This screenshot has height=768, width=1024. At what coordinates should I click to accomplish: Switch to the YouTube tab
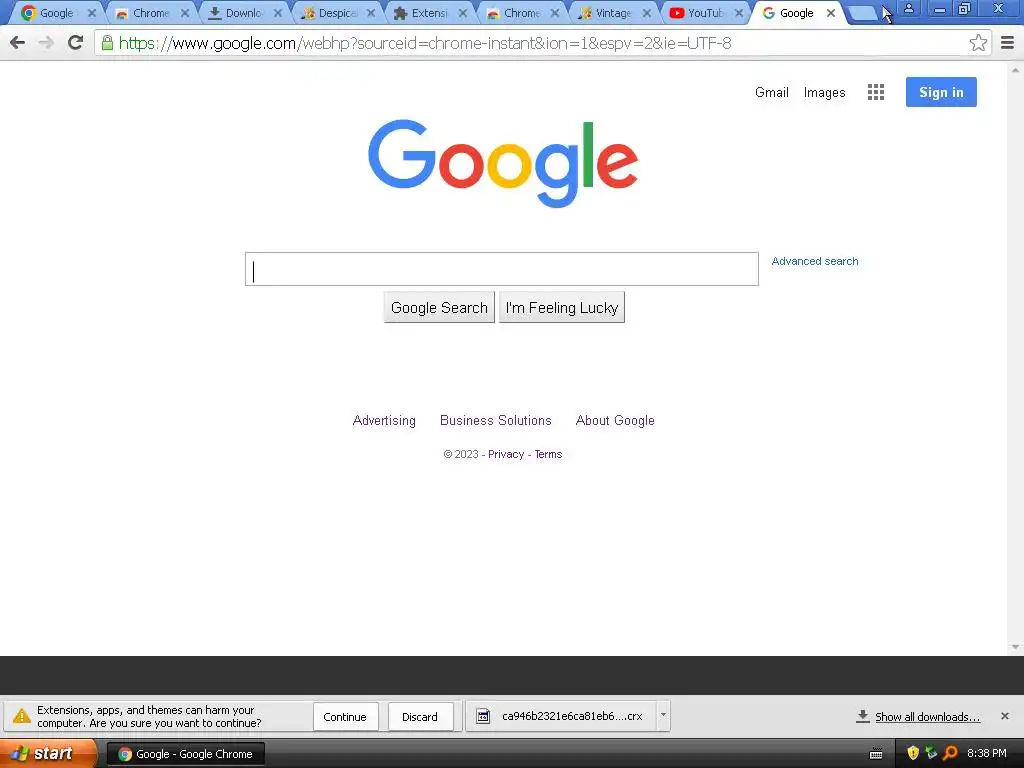click(705, 13)
